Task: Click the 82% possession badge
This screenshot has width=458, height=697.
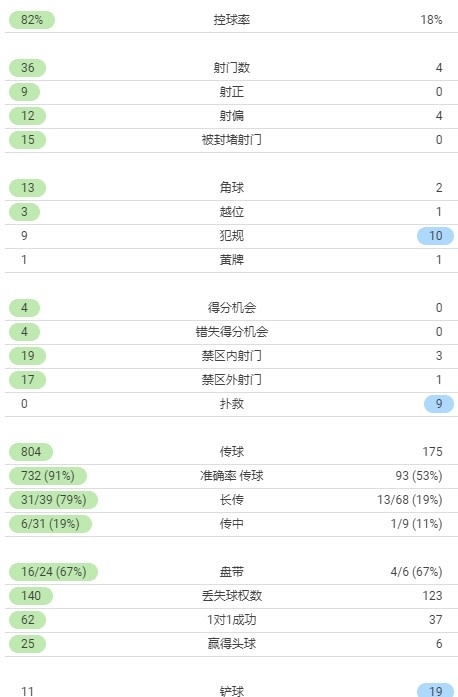Action: click(x=32, y=20)
